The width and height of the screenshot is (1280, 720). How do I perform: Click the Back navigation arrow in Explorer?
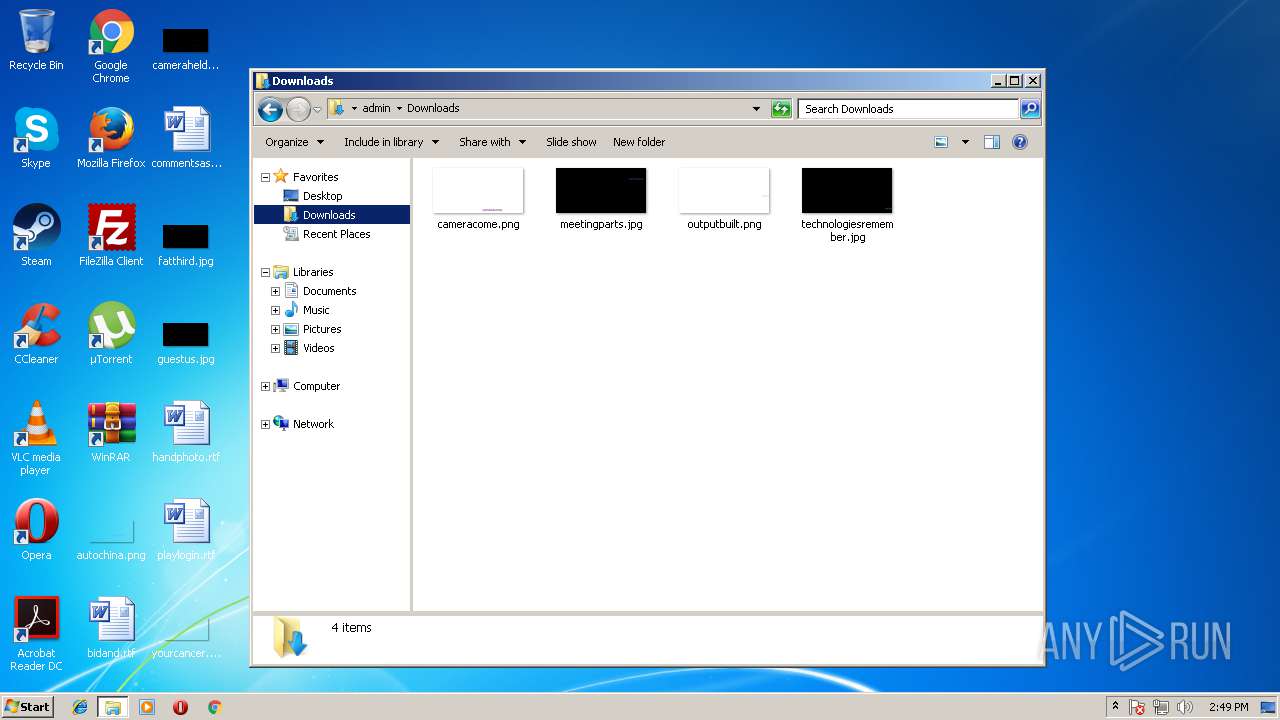tap(270, 109)
